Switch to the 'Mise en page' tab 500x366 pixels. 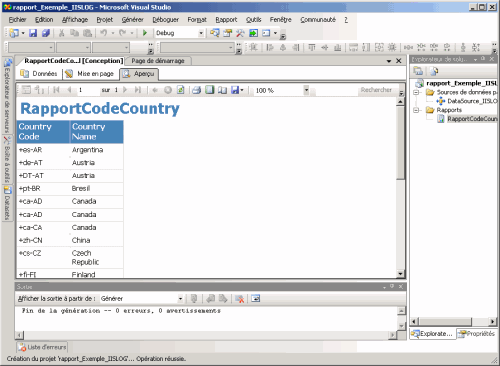[x=90, y=74]
